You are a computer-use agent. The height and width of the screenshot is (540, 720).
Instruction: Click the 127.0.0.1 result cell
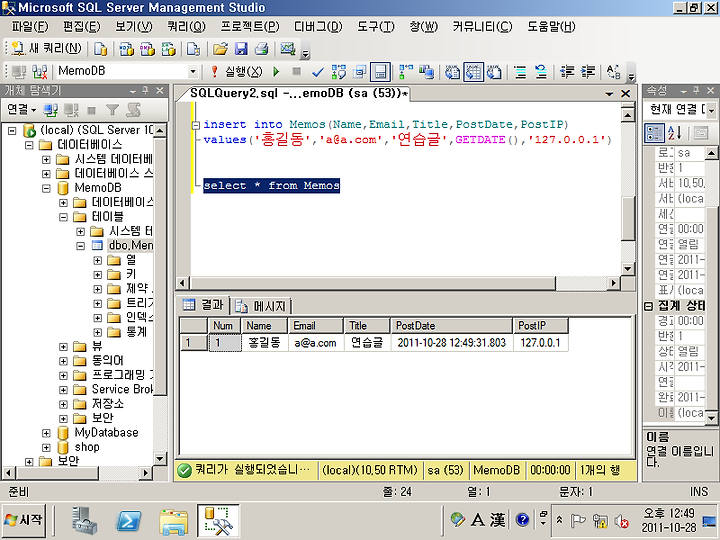click(540, 343)
